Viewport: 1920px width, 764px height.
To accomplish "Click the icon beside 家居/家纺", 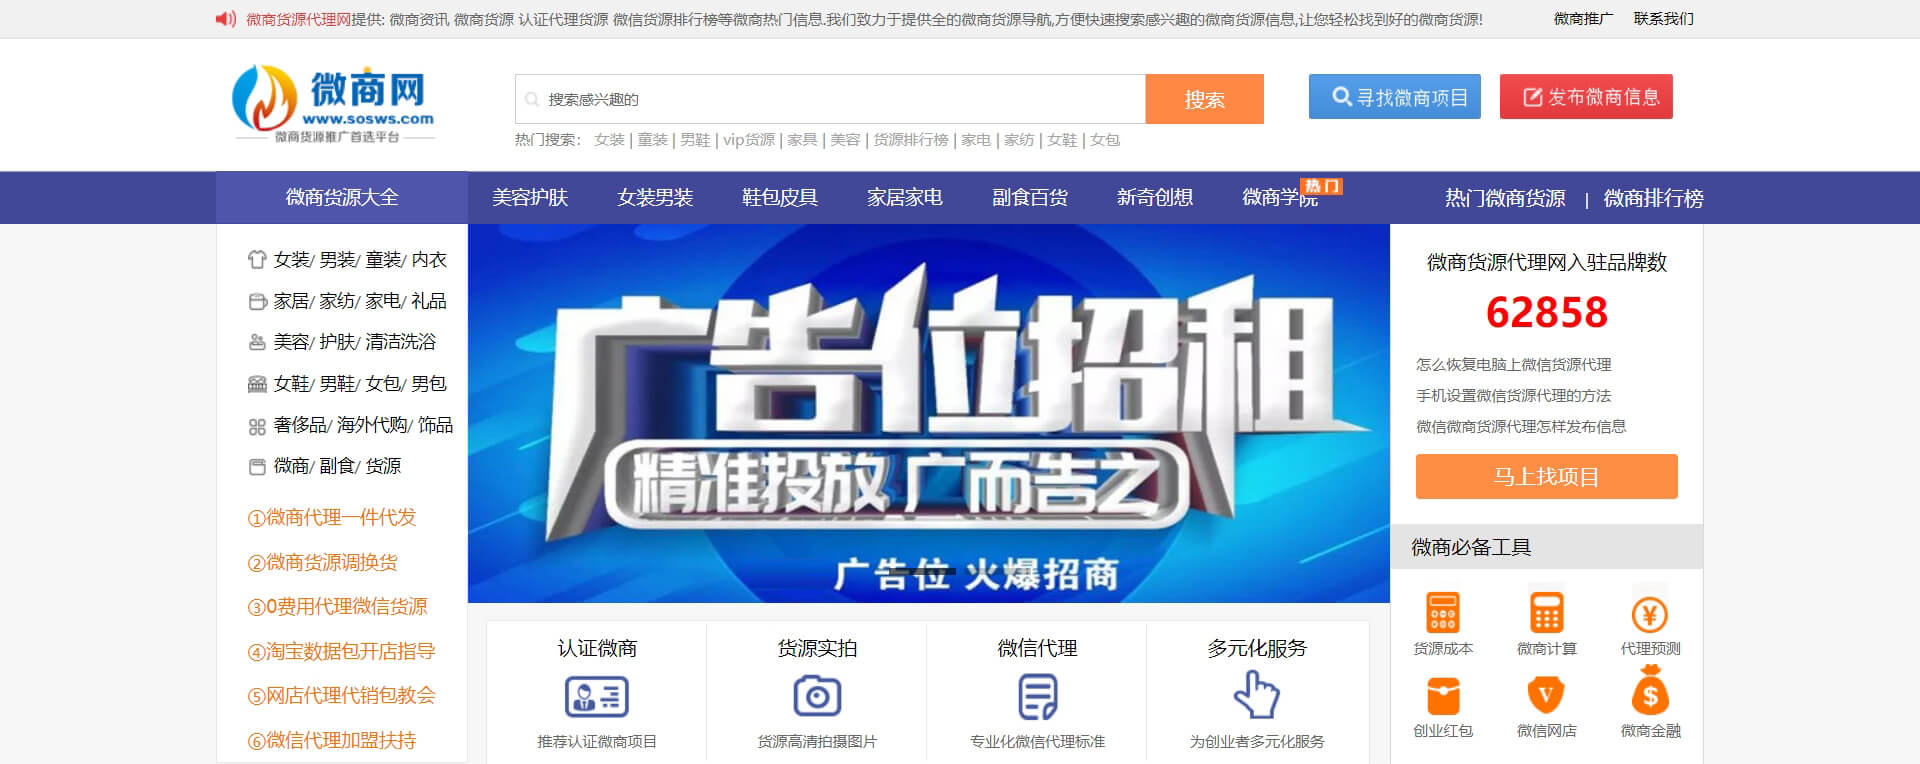I will pos(257,301).
